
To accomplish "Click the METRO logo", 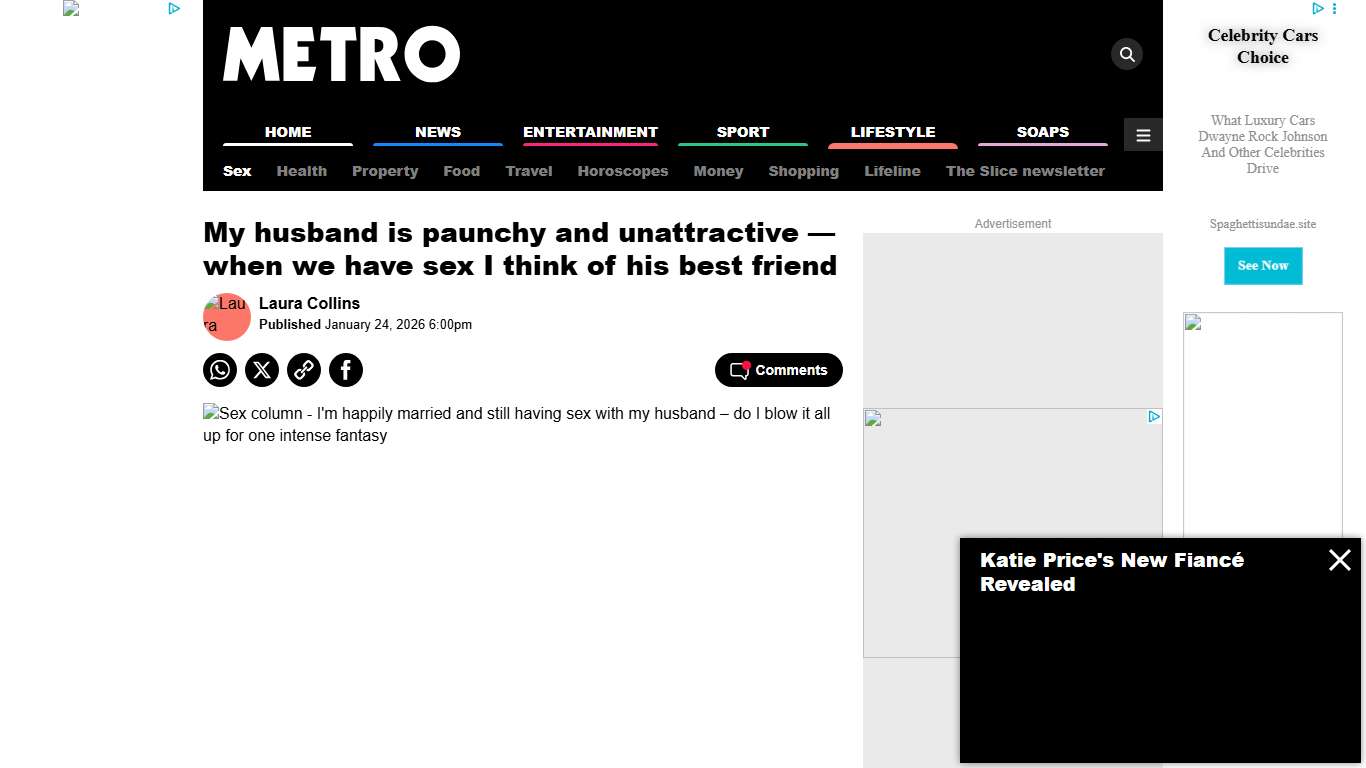I will click(341, 55).
